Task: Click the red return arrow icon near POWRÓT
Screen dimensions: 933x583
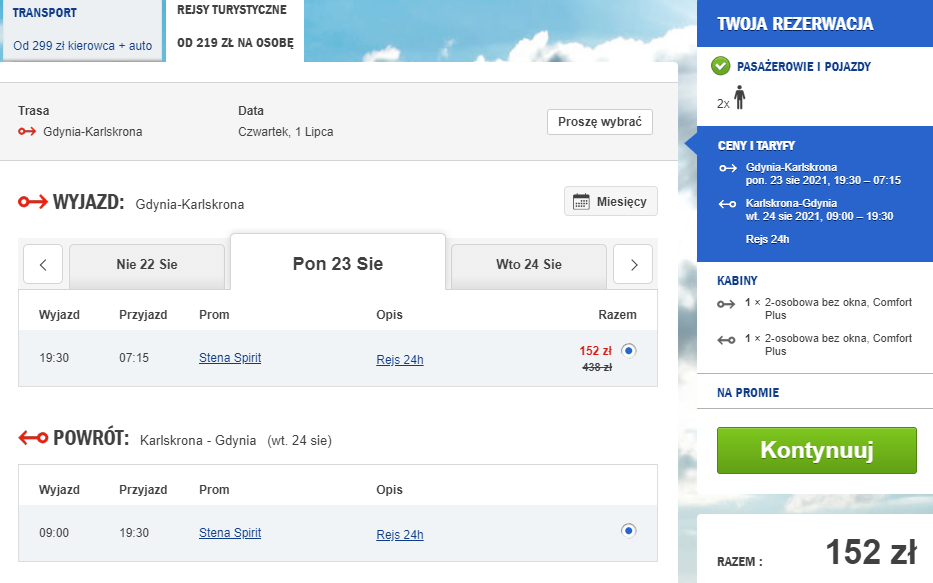Action: tap(33, 438)
